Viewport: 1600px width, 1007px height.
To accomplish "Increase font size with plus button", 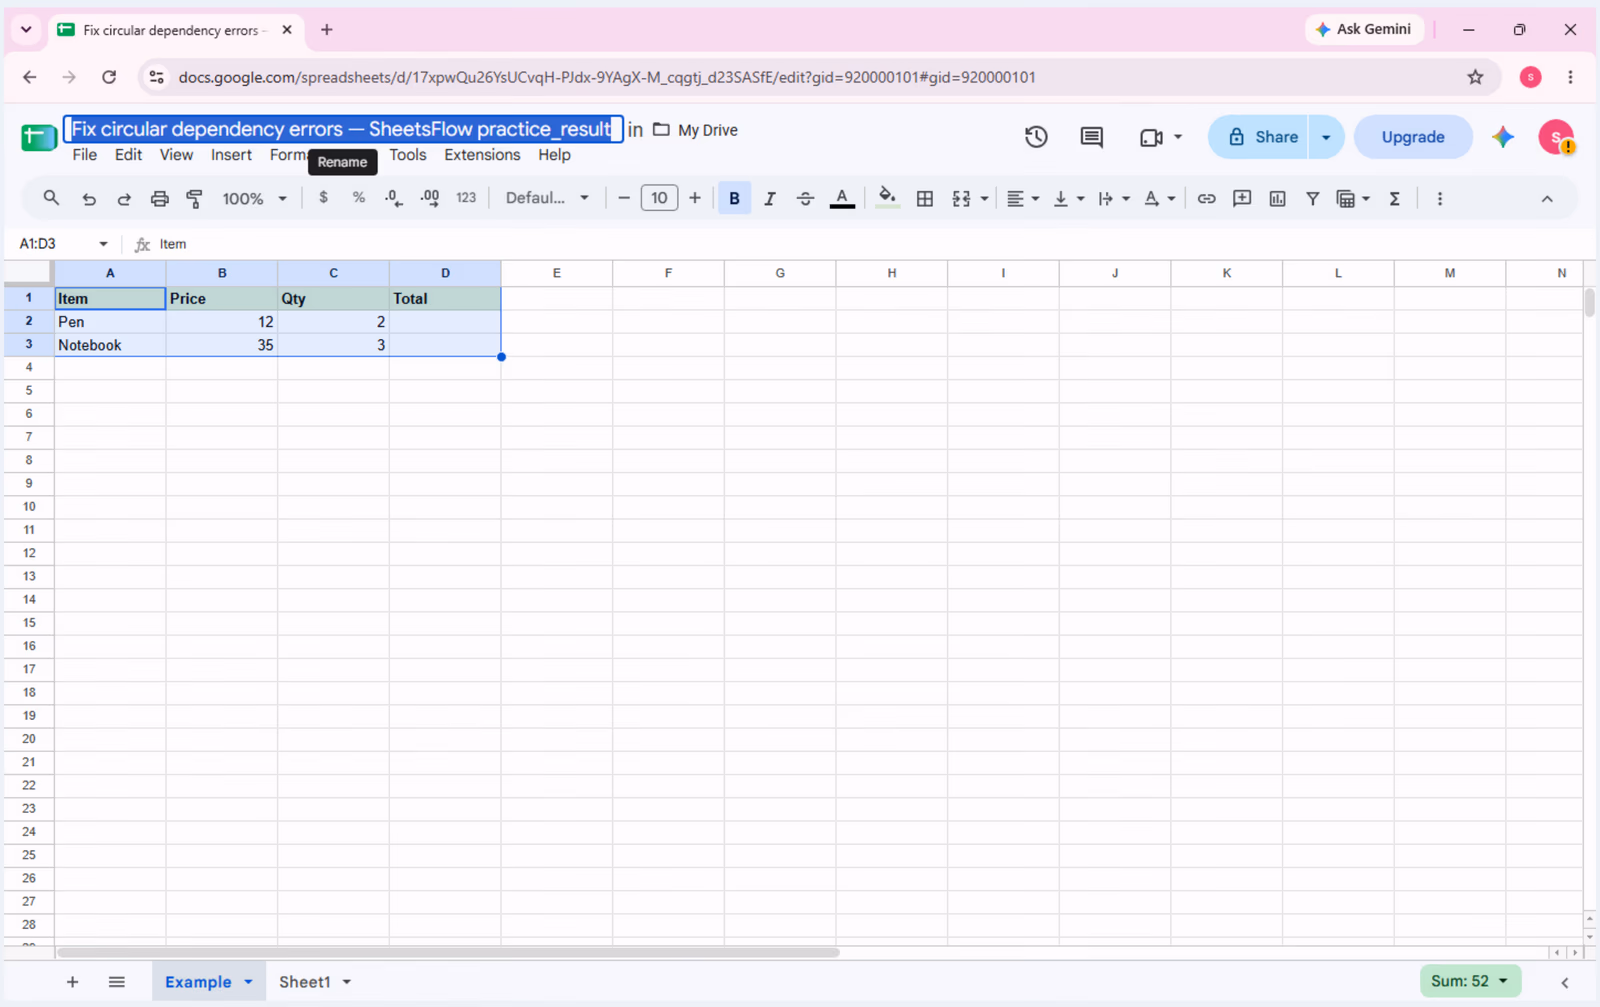I will (x=695, y=198).
